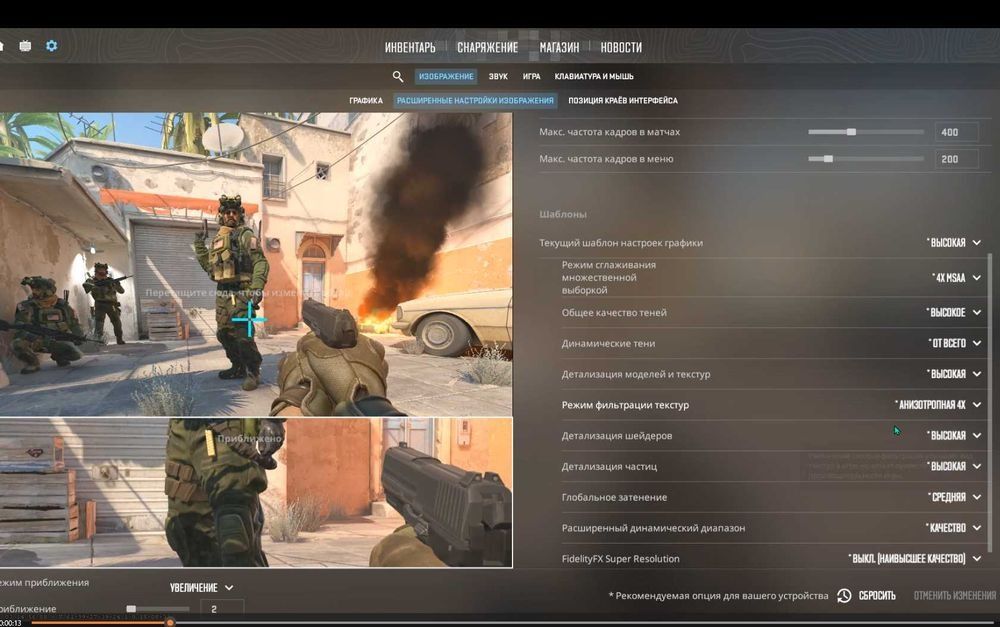Open Детализация моделей и текстур dropdown
This screenshot has height=627, width=1000.
coord(953,374)
